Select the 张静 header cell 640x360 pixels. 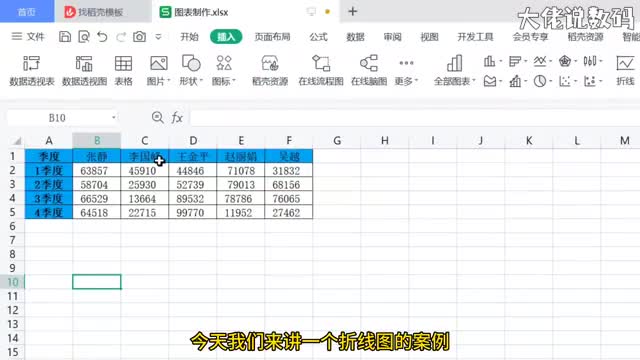(x=97, y=156)
